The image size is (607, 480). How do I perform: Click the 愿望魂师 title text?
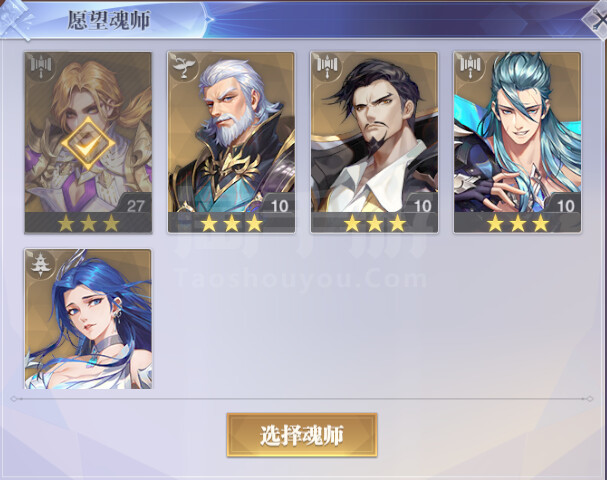pyautogui.click(x=109, y=20)
